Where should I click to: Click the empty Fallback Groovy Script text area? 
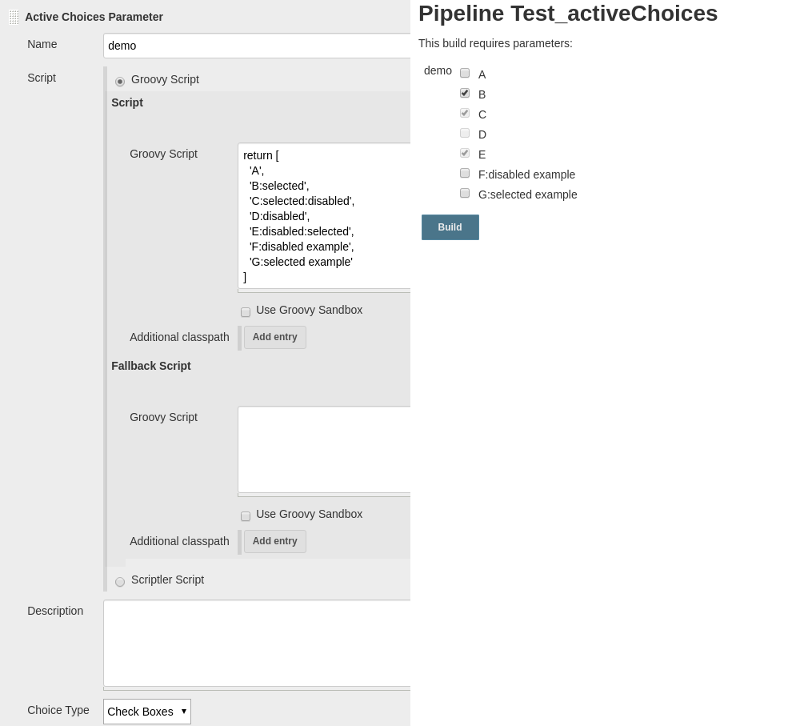tap(324, 449)
